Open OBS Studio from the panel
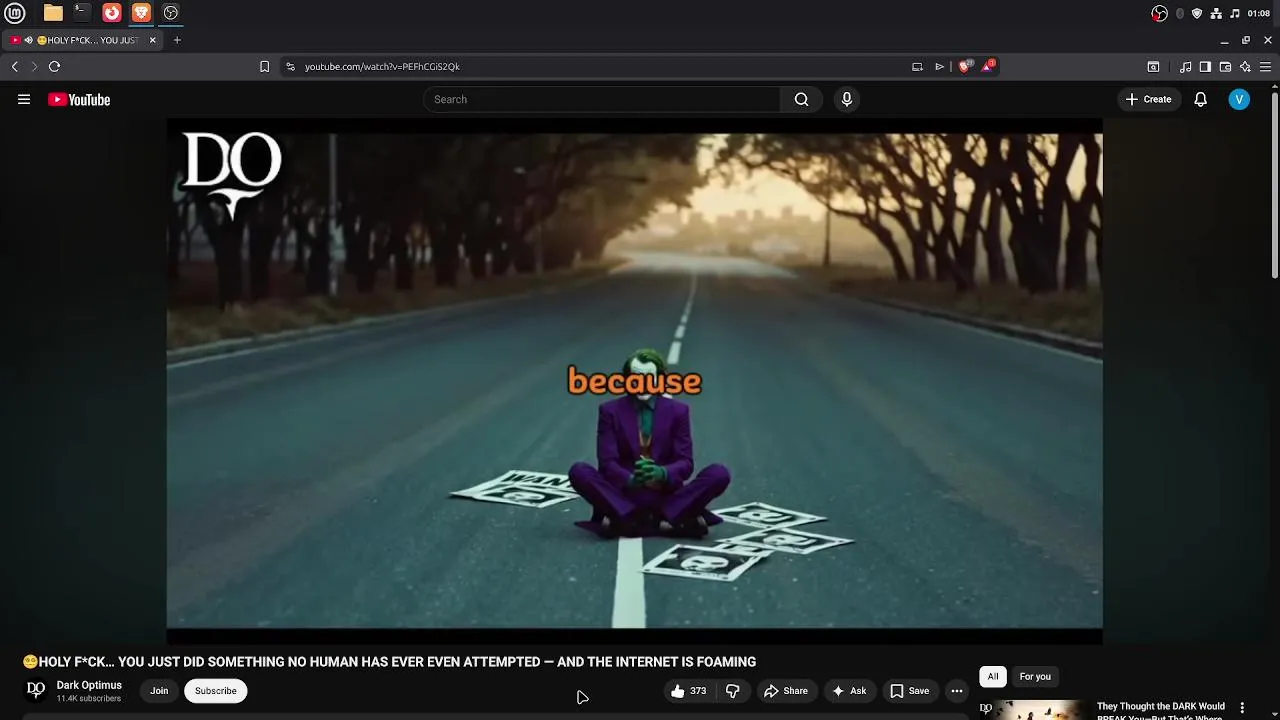Screen dimensions: 1280x720 pos(171,13)
